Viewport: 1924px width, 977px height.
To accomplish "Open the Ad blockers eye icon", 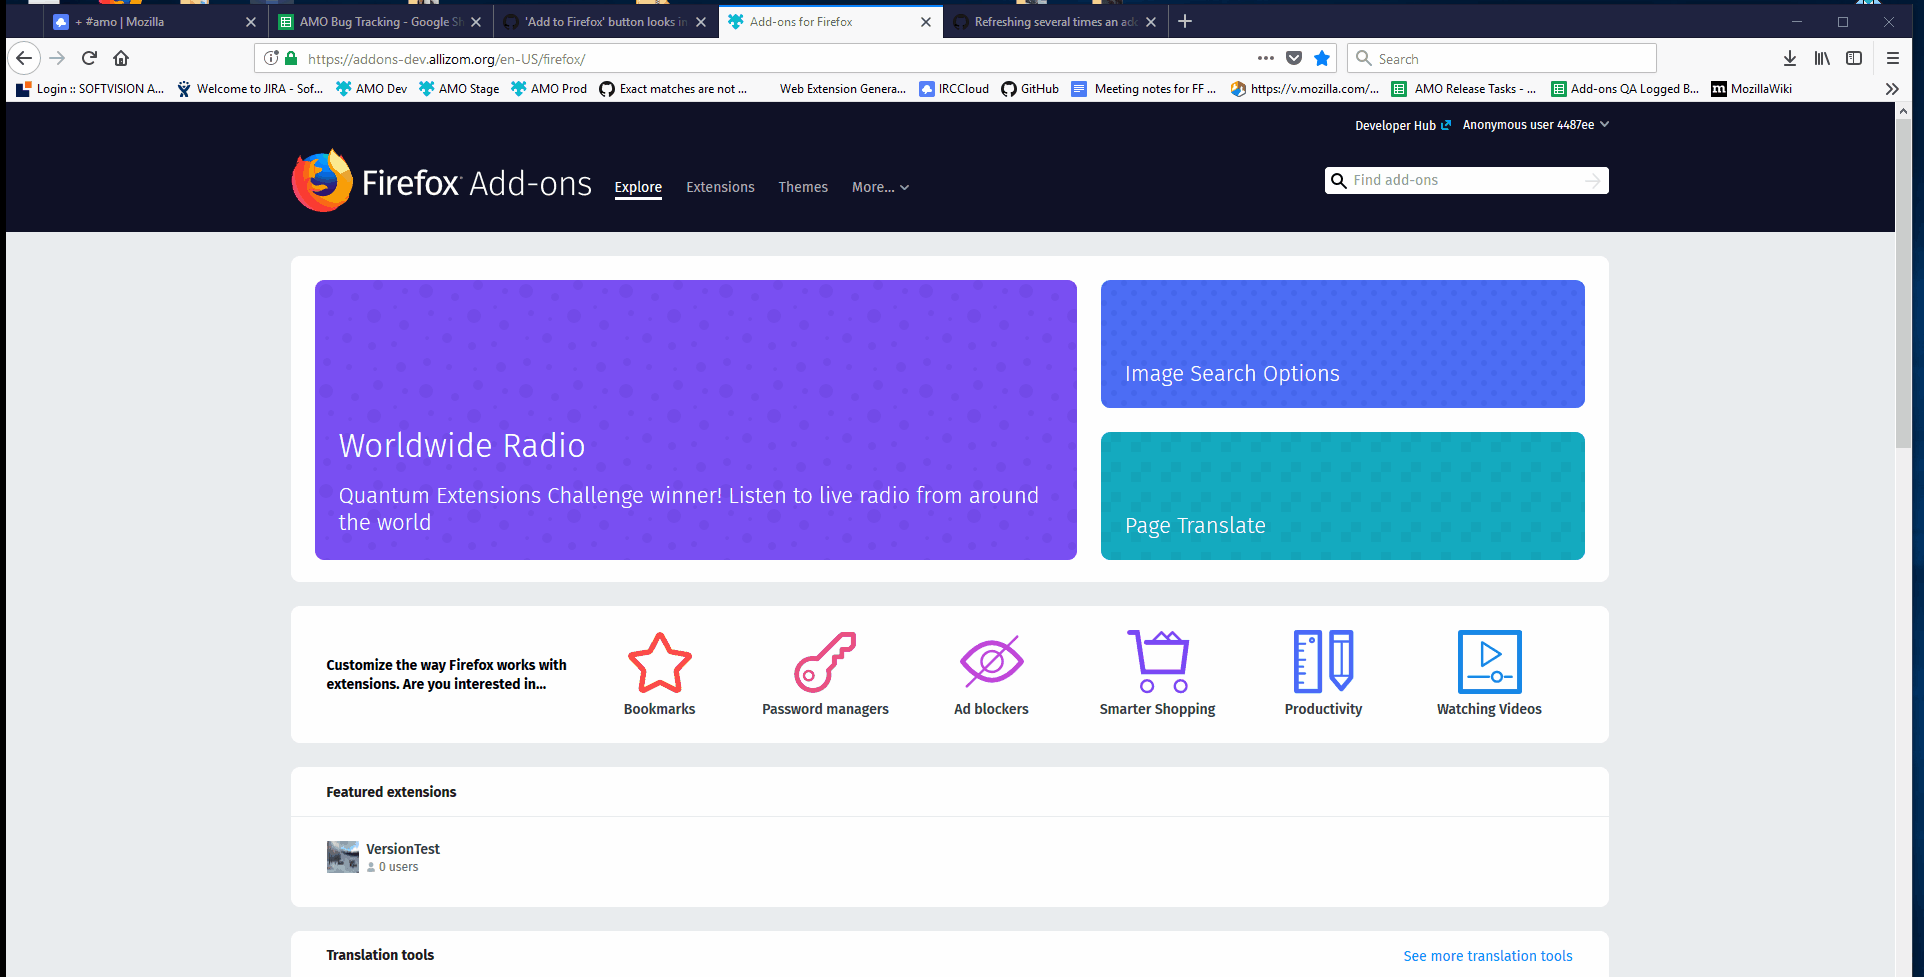I will pyautogui.click(x=991, y=662).
